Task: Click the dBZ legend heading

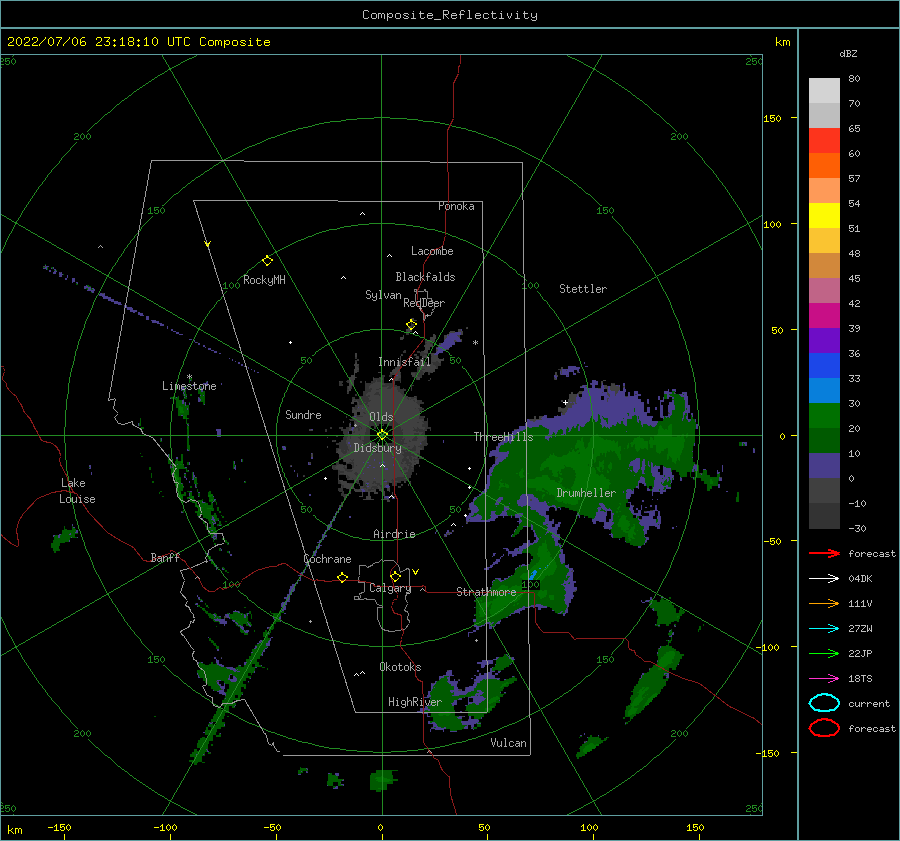Action: coord(848,54)
